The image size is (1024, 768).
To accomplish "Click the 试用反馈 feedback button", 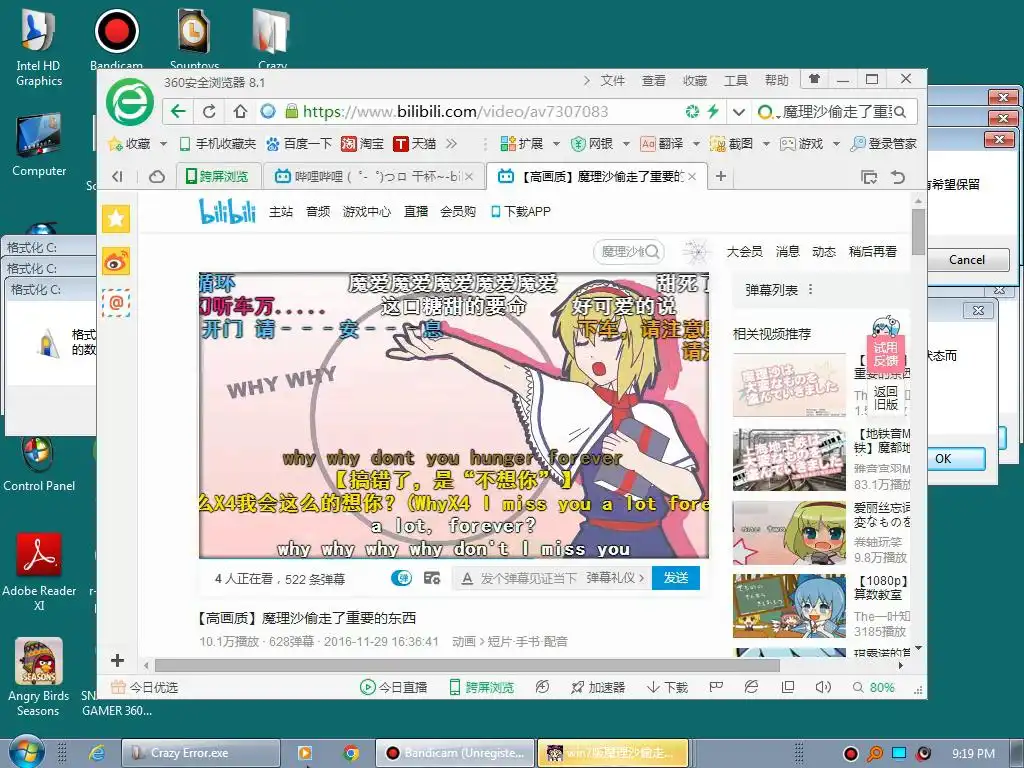I will point(885,354).
